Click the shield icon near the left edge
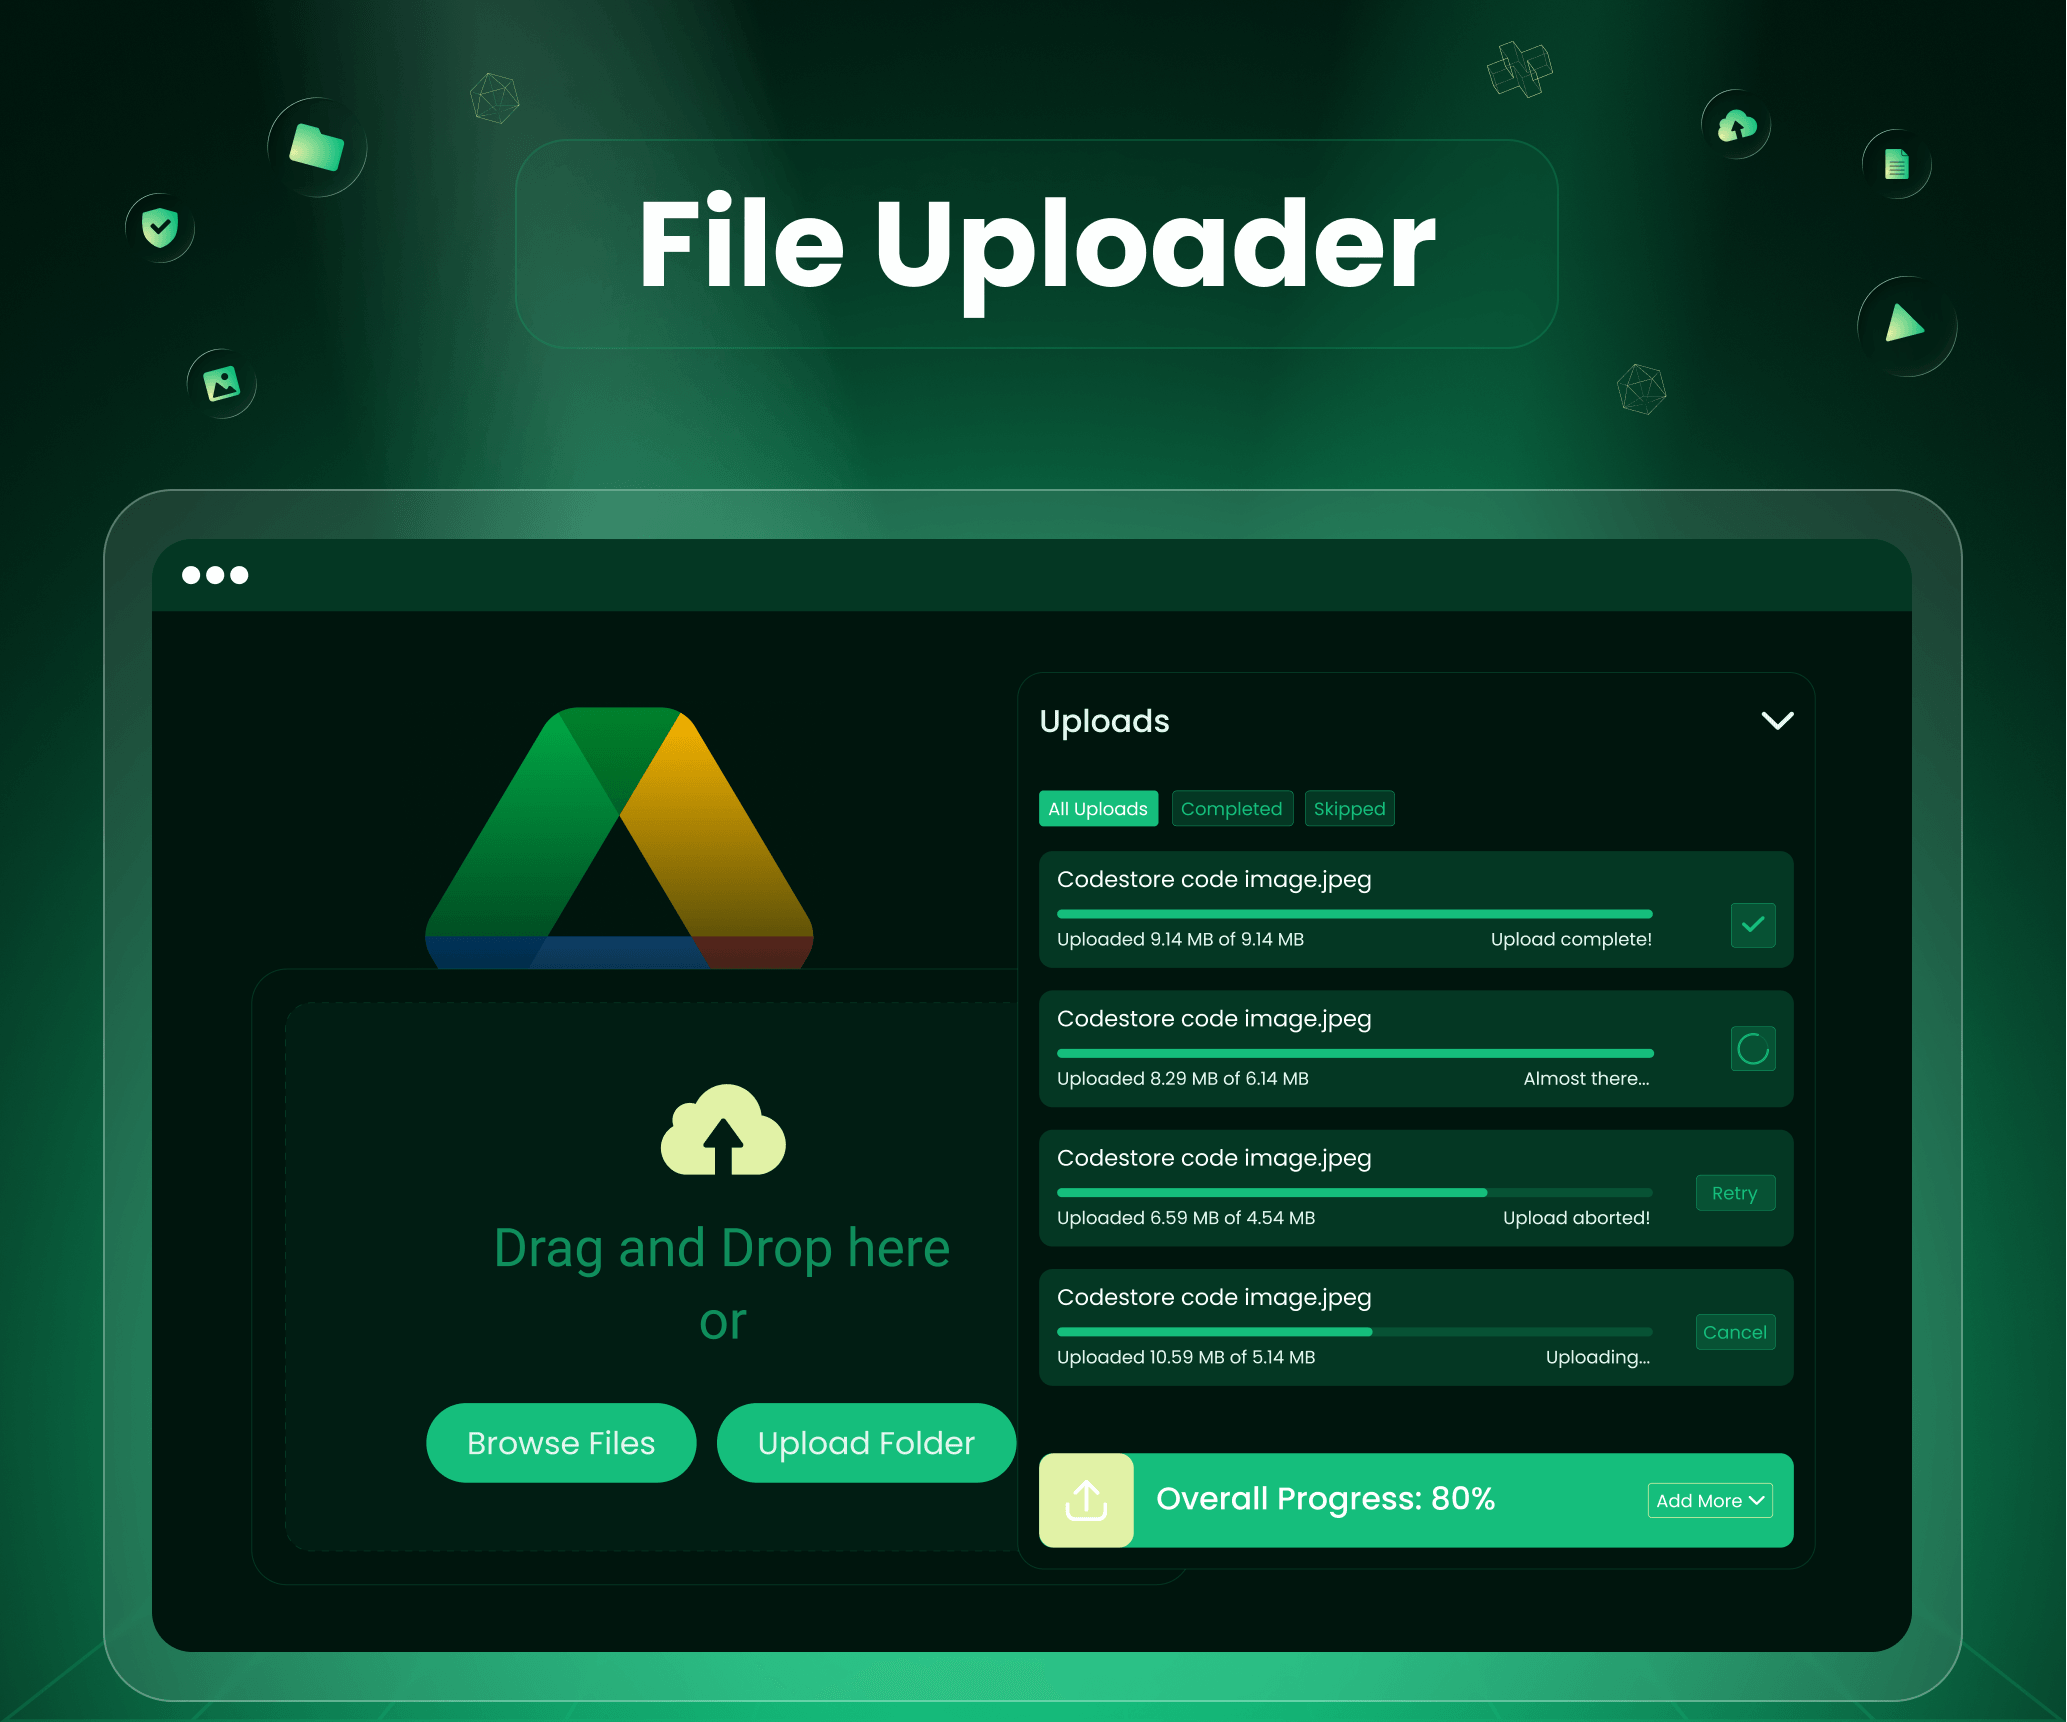The width and height of the screenshot is (2067, 1722). coord(159,228)
